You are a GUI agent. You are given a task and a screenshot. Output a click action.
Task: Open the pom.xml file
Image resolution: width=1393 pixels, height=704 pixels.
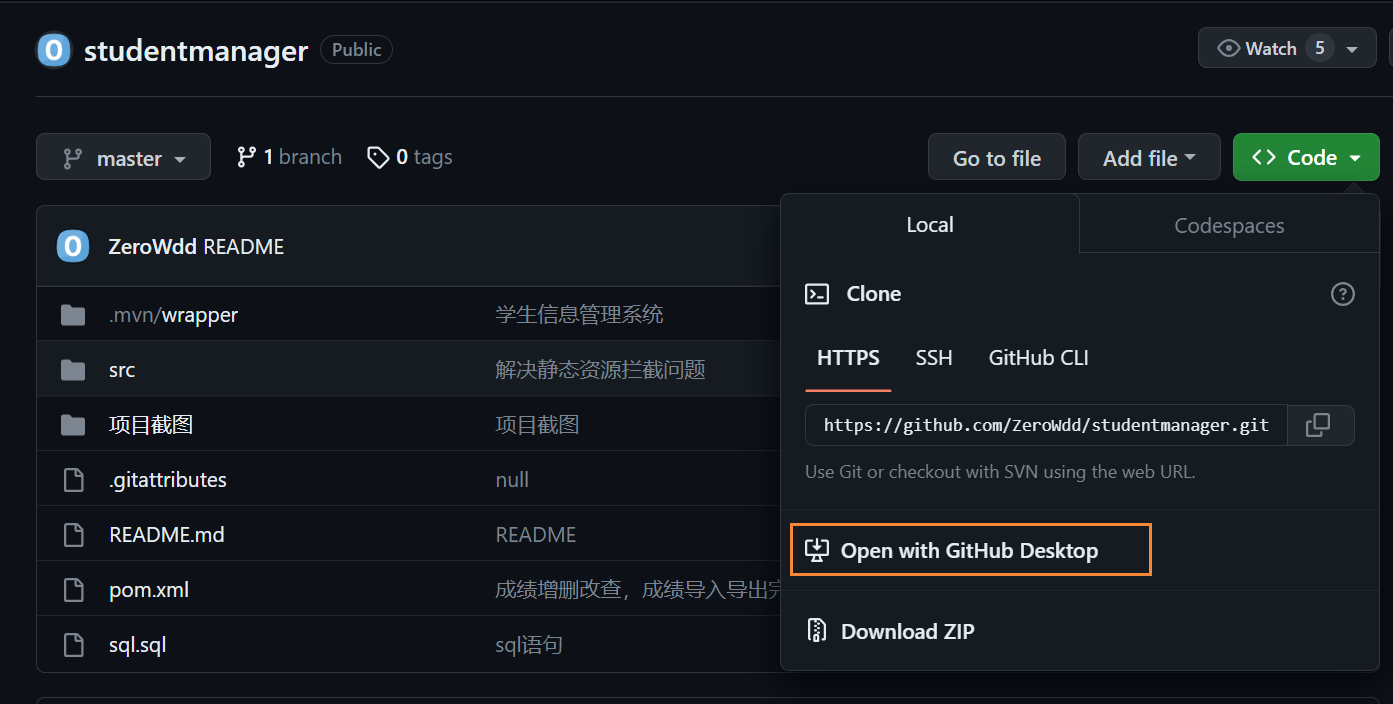pyautogui.click(x=149, y=590)
